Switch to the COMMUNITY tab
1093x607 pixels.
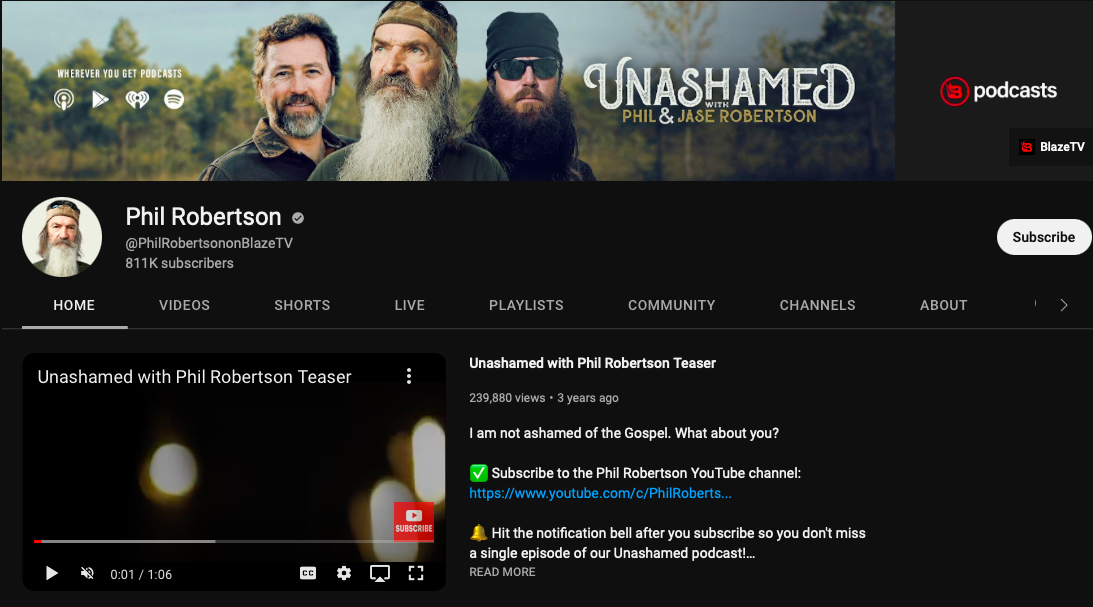(x=671, y=305)
